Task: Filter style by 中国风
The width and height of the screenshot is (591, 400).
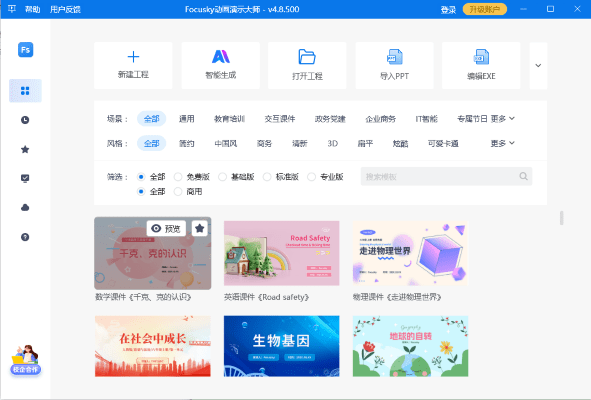Action: click(226, 143)
